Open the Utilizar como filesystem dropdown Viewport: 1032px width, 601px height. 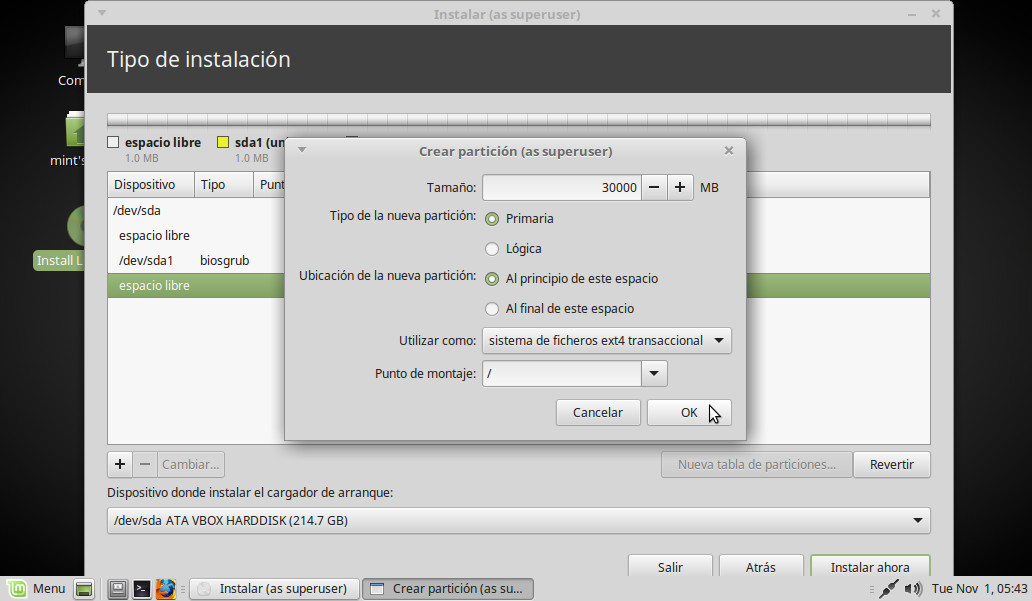606,340
